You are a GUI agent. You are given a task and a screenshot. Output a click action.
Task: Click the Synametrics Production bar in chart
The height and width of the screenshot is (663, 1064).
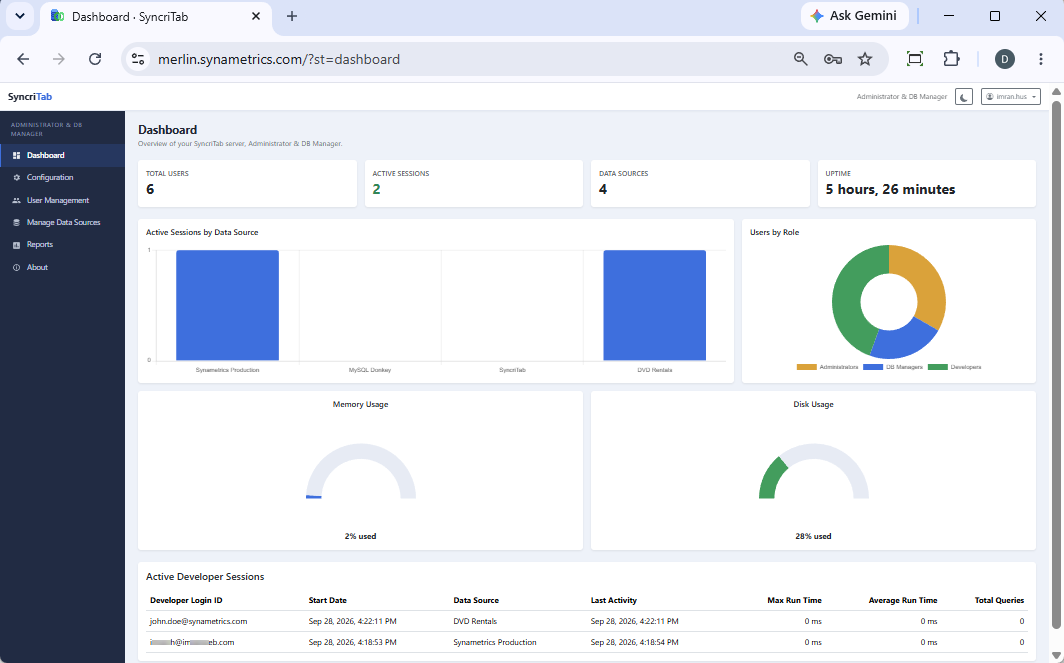[x=227, y=305]
